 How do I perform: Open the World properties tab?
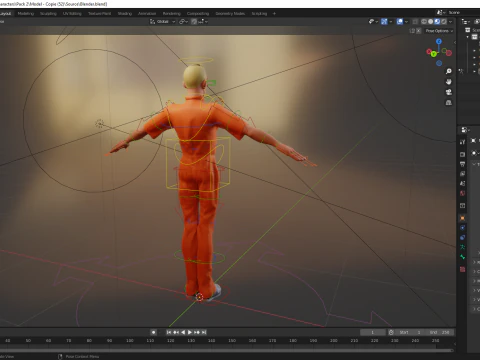click(x=462, y=193)
